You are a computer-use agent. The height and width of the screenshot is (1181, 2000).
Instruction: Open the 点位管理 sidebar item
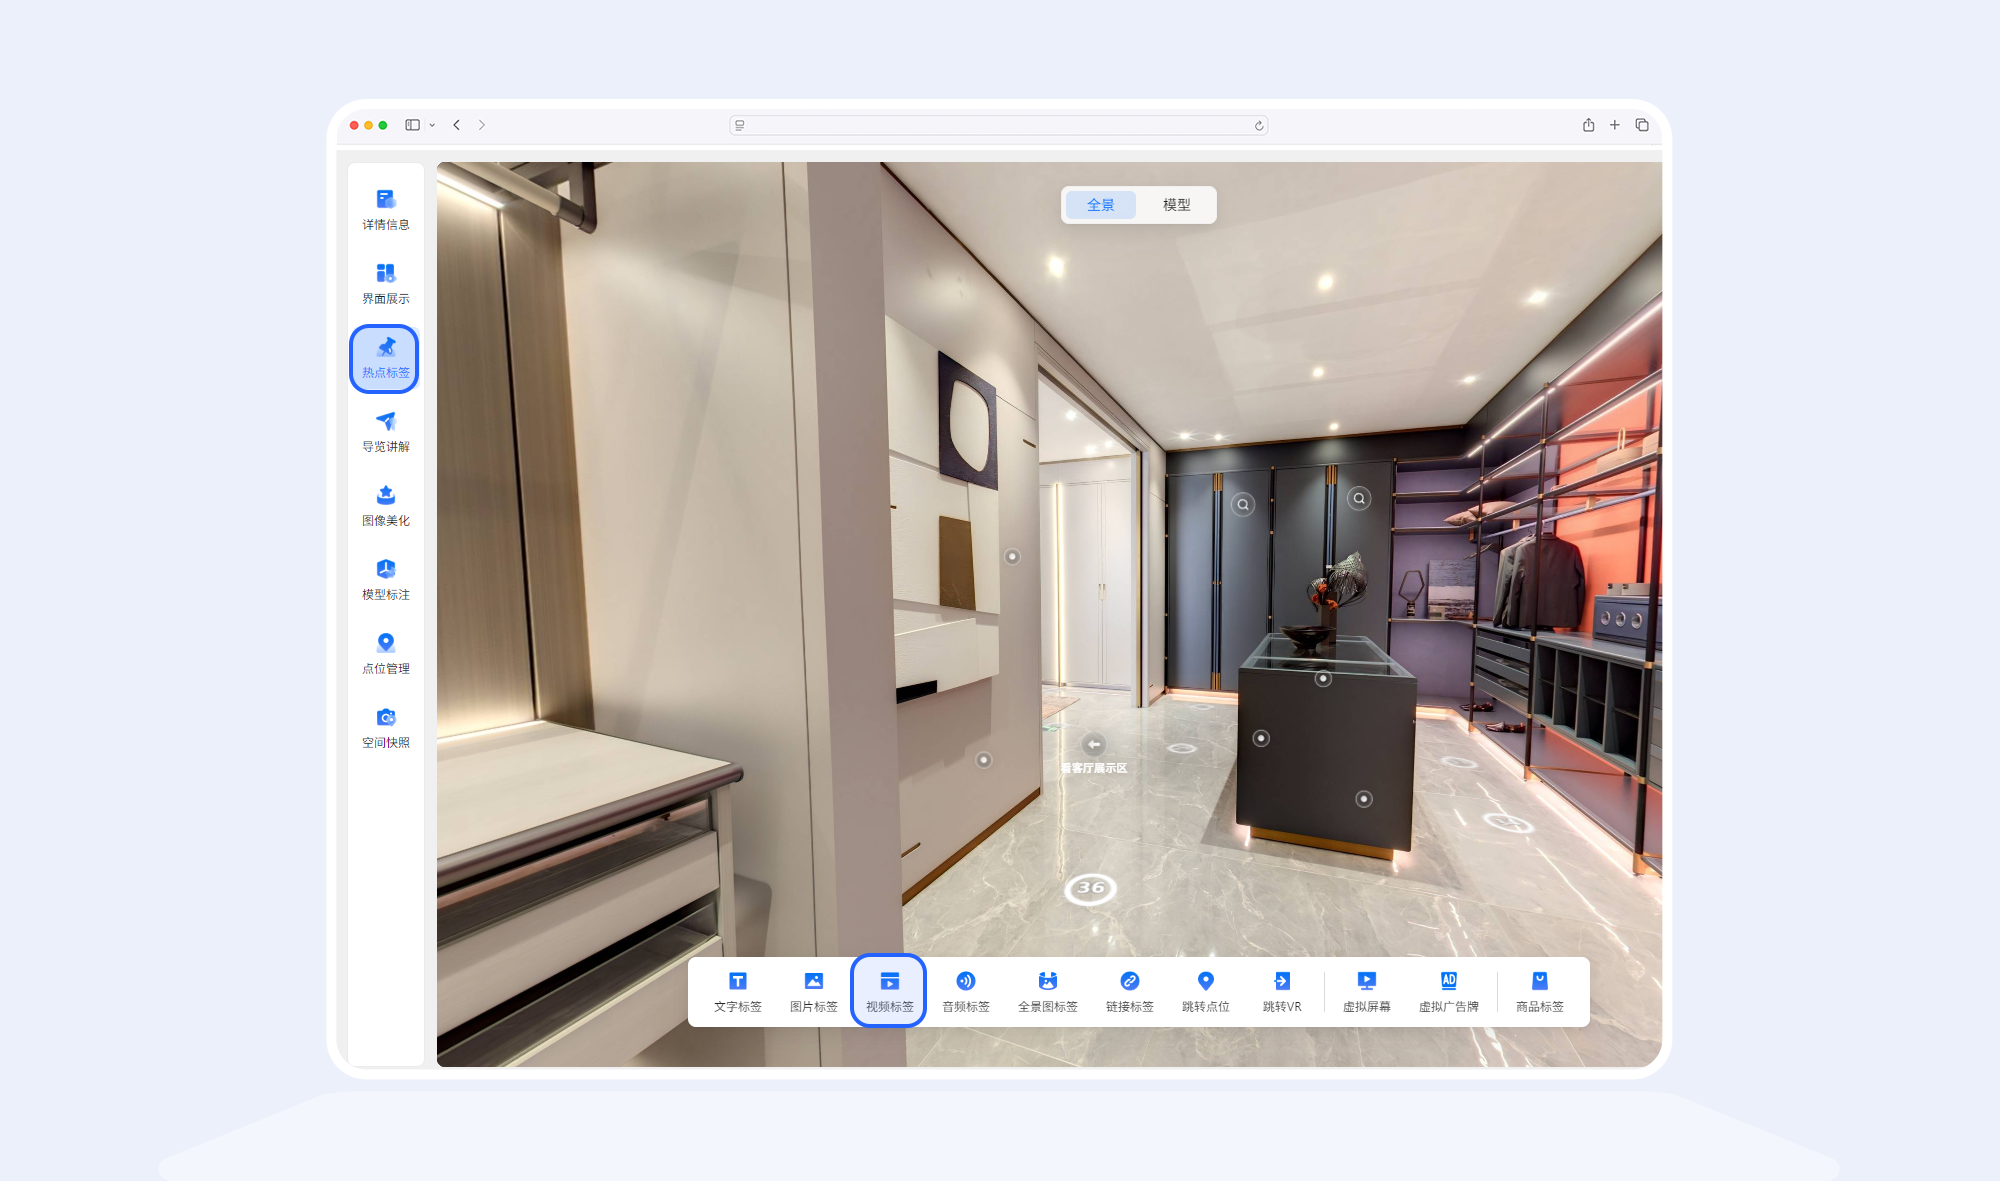[x=385, y=654]
